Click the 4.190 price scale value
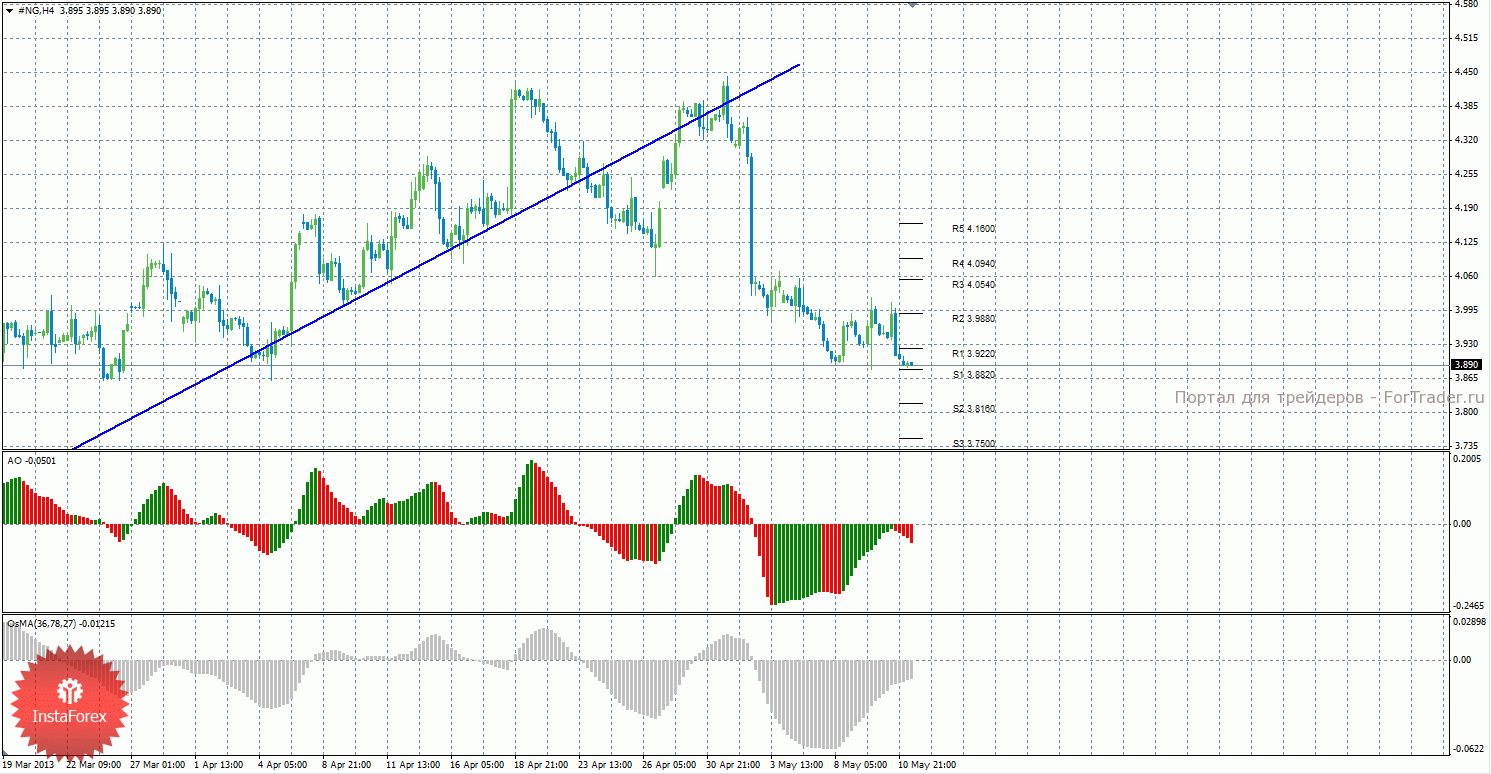 click(x=1467, y=208)
